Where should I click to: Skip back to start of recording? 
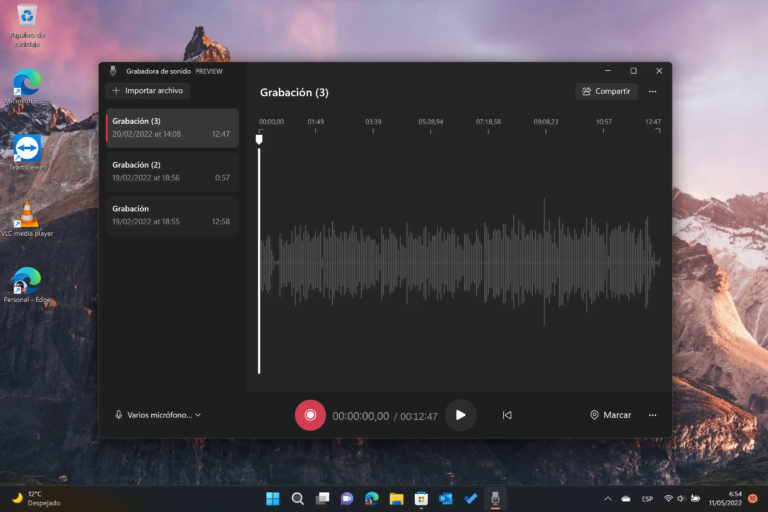pos(507,415)
